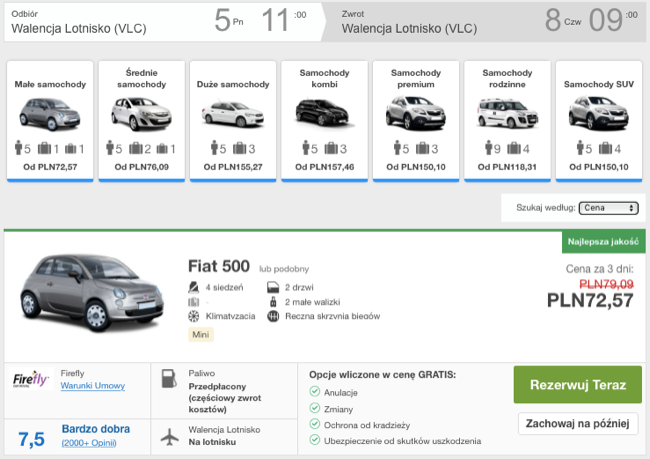Viewport: 650px width, 459px height.
Task: Click the snowflake Klimatyzacja icon
Action: [193, 316]
